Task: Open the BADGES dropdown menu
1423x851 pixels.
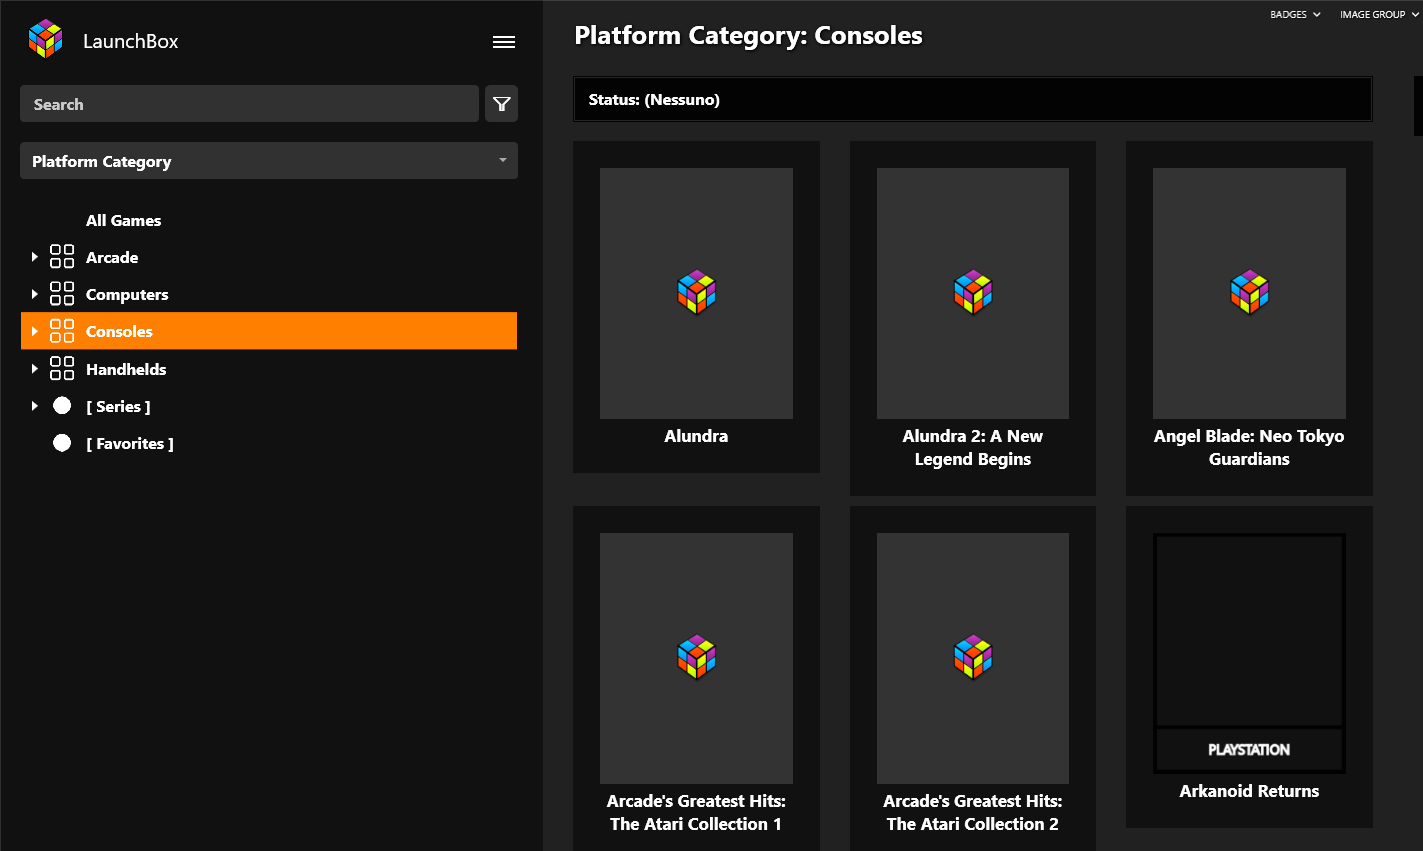Action: [1295, 15]
